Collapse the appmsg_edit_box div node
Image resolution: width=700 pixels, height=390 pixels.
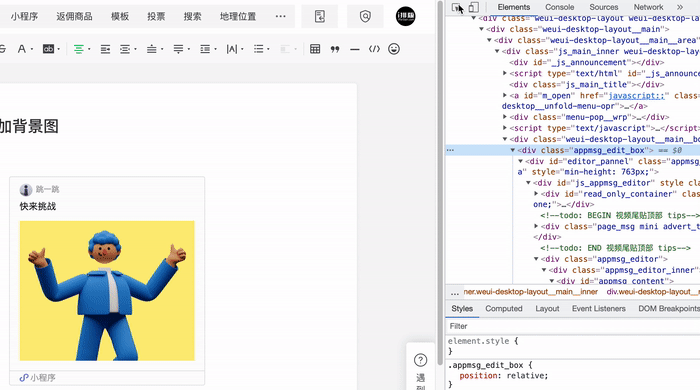513,150
